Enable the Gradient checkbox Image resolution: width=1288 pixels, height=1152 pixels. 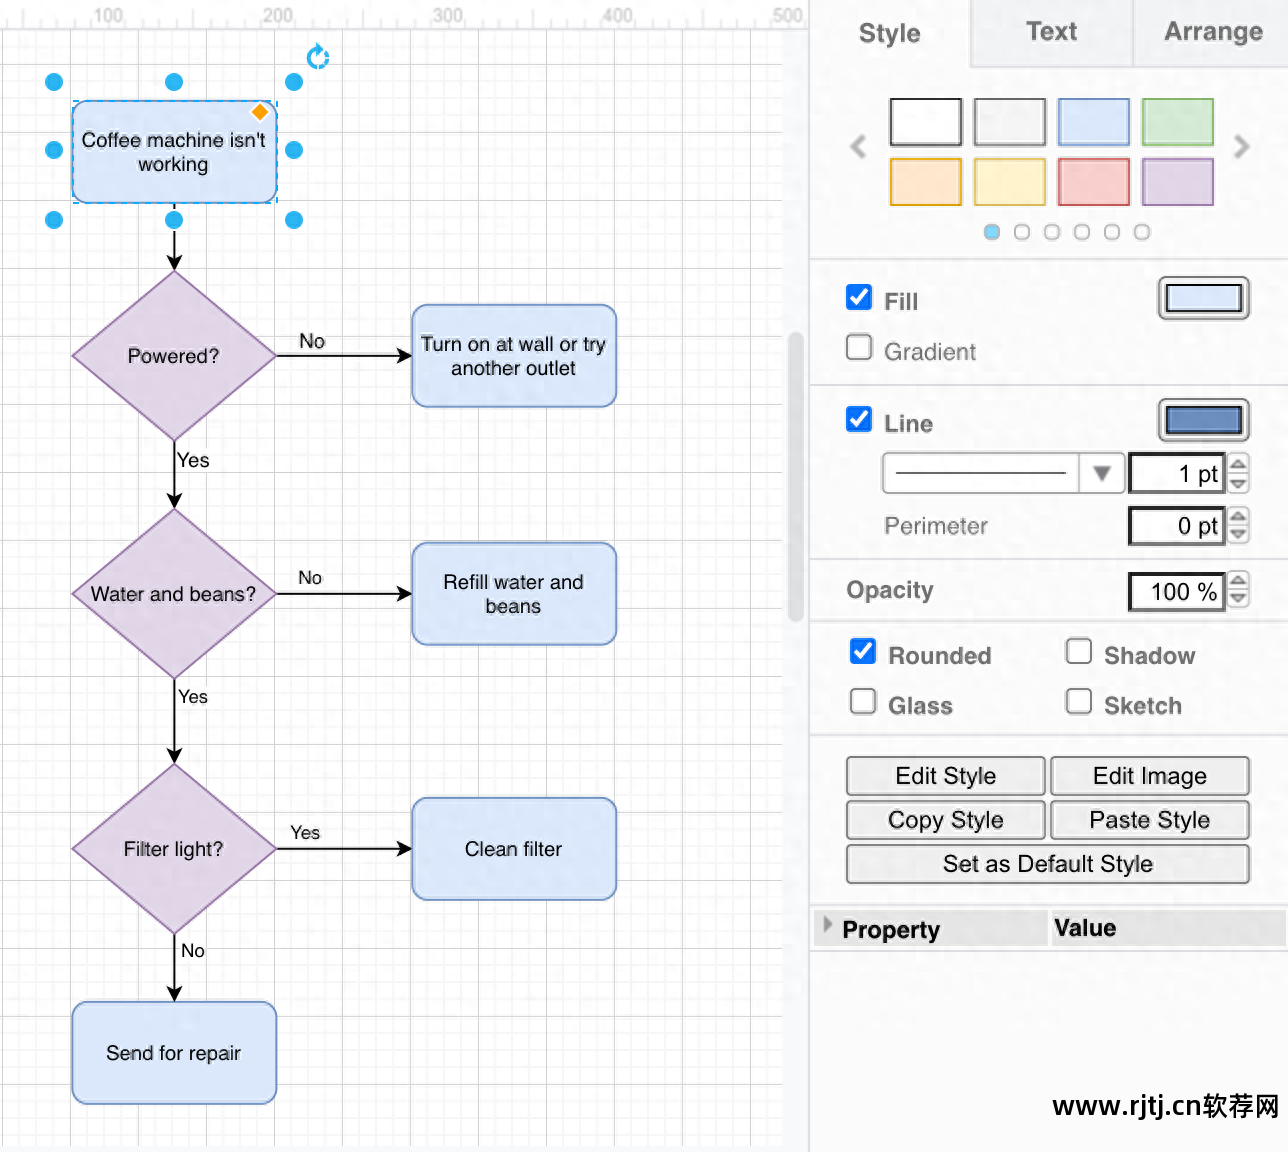click(859, 348)
